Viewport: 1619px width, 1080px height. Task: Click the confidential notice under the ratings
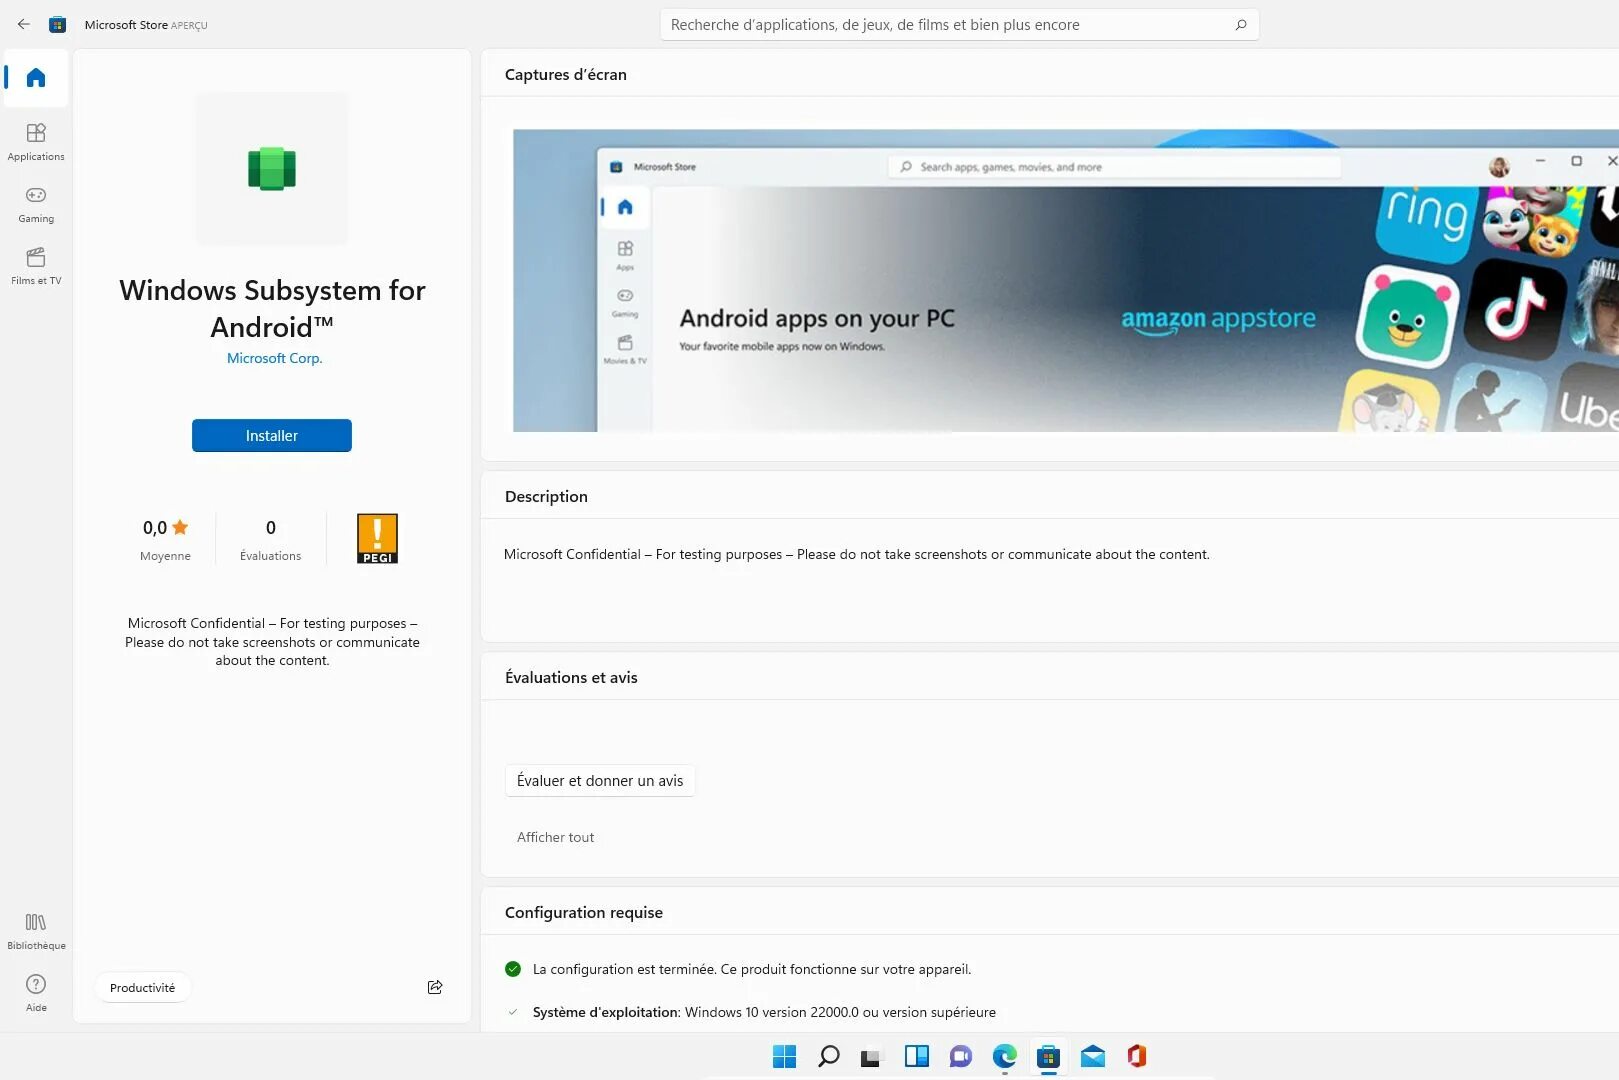272,642
